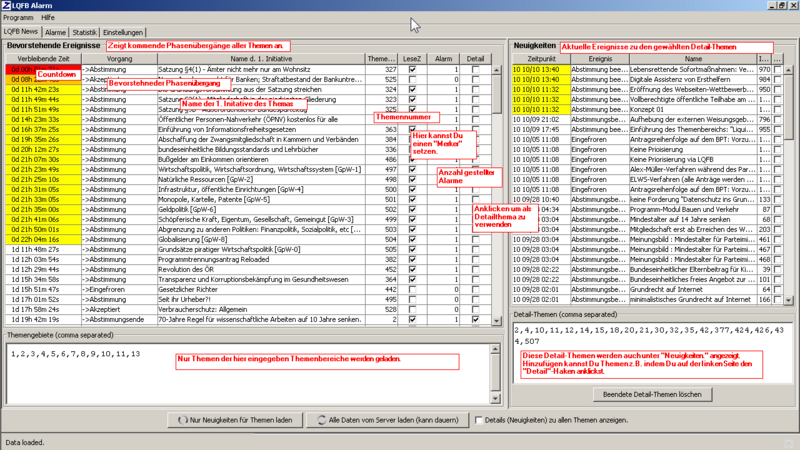
Task: Click the reload icon on 'Alle Daten' button
Action: [x=320, y=420]
